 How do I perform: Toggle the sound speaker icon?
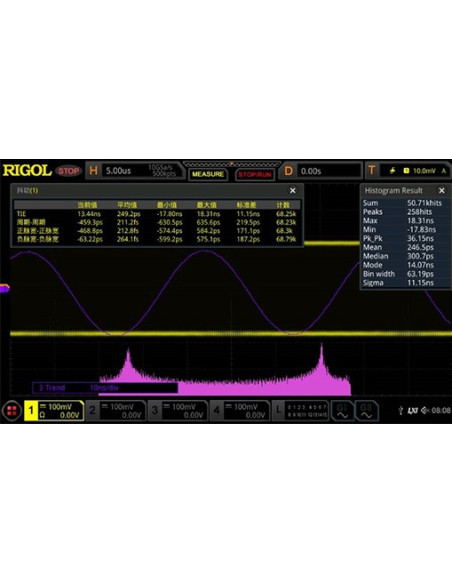425,410
